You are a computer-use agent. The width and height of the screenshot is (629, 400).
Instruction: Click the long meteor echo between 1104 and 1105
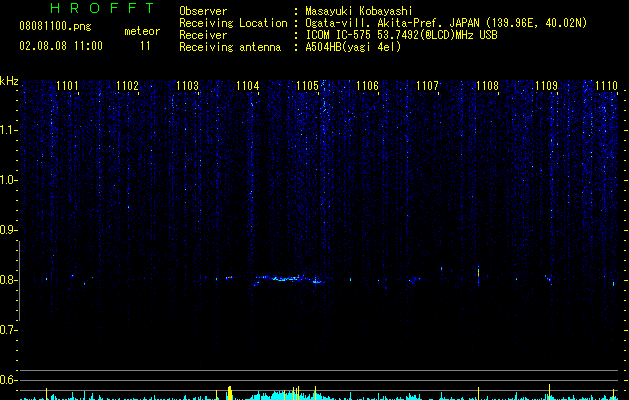pos(288,279)
